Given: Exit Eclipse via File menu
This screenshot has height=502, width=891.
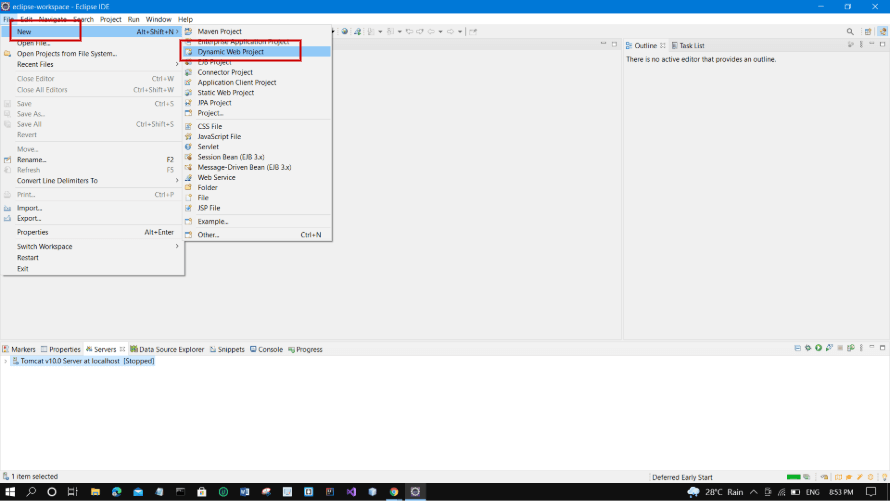Looking at the screenshot, I should click(x=93, y=268).
